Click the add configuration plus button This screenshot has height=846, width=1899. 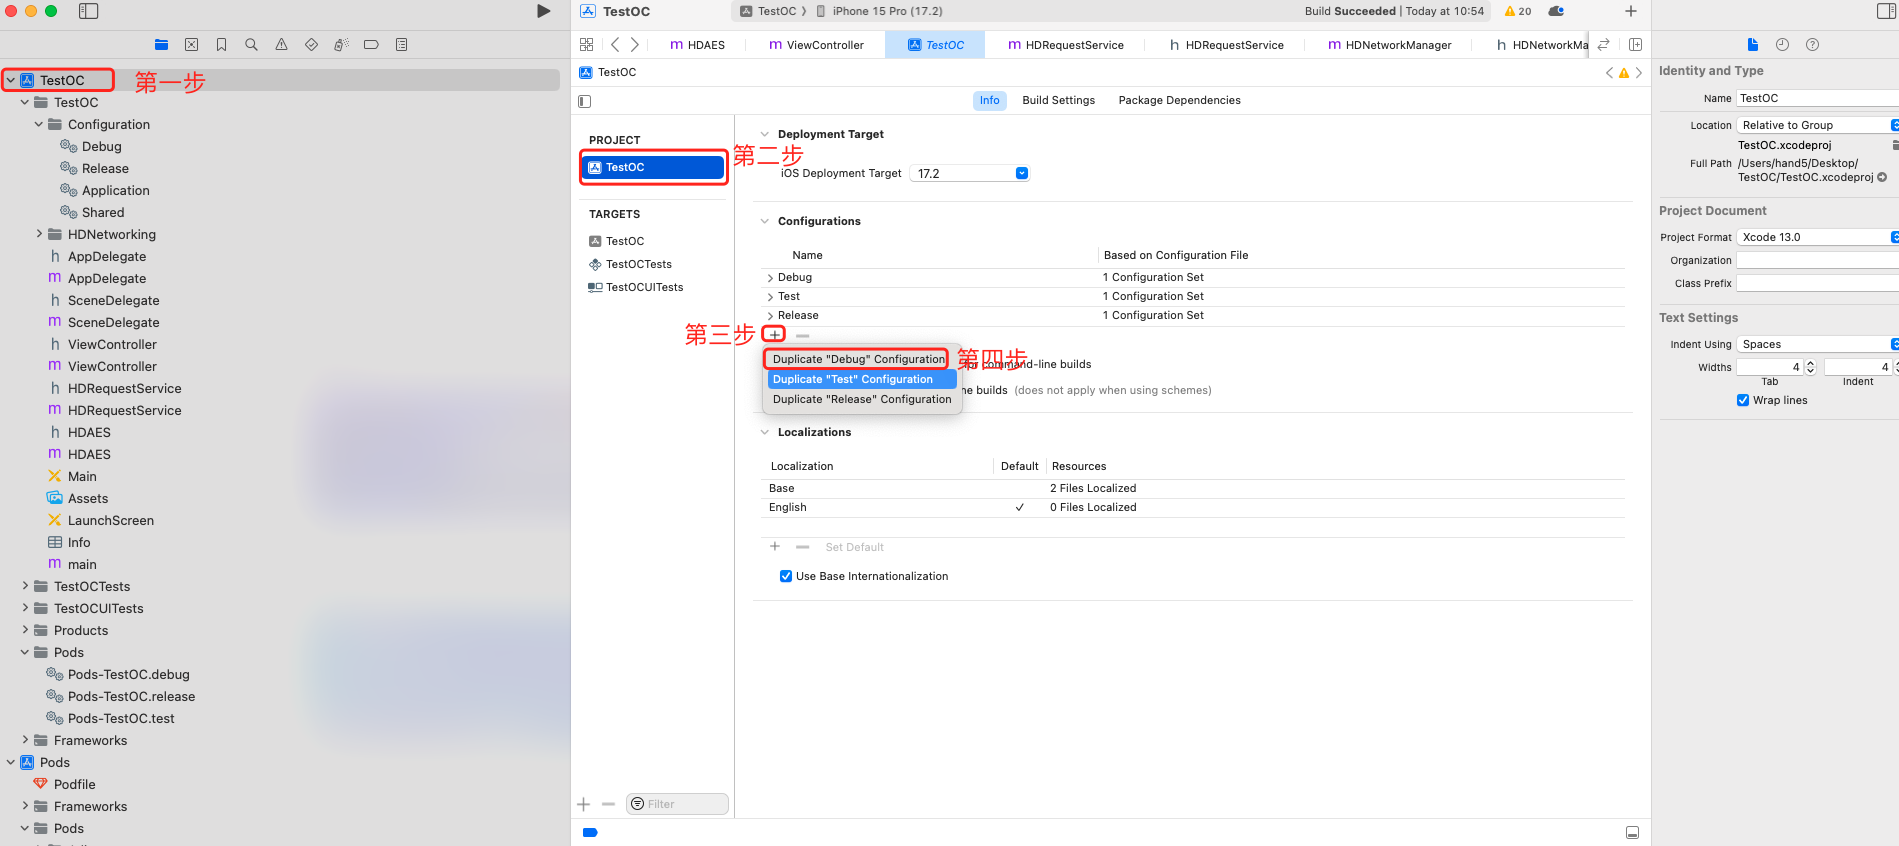click(775, 335)
